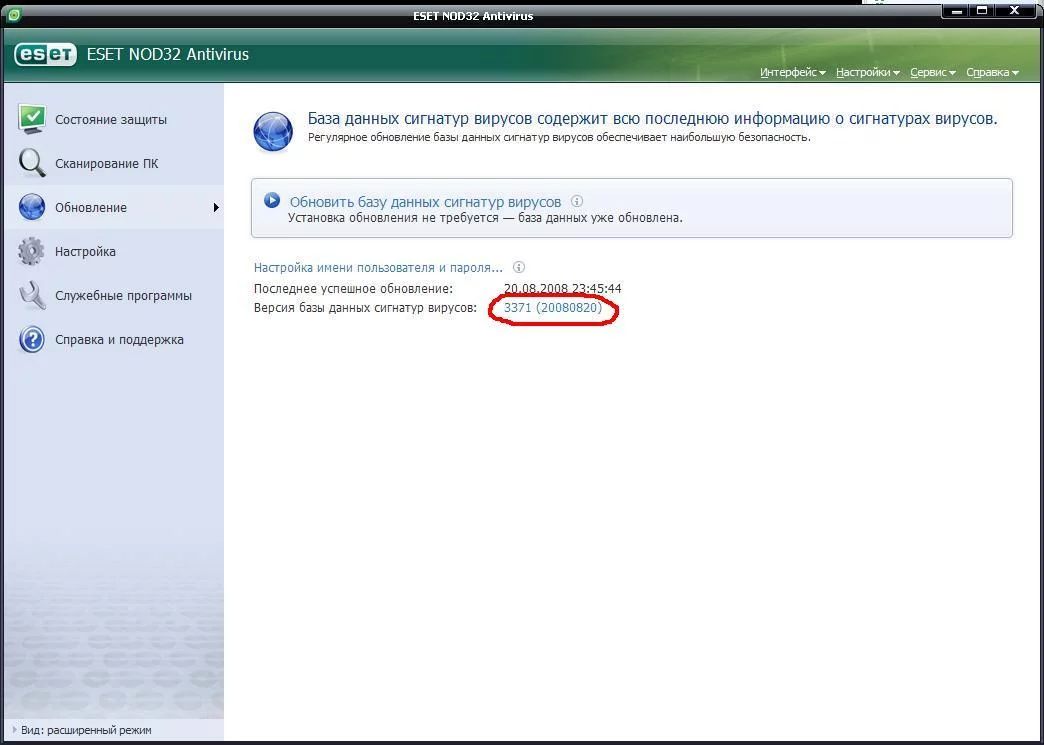Click the Установка обновления не требуется message
Viewport: 1044px width, 745px height.
coord(485,218)
